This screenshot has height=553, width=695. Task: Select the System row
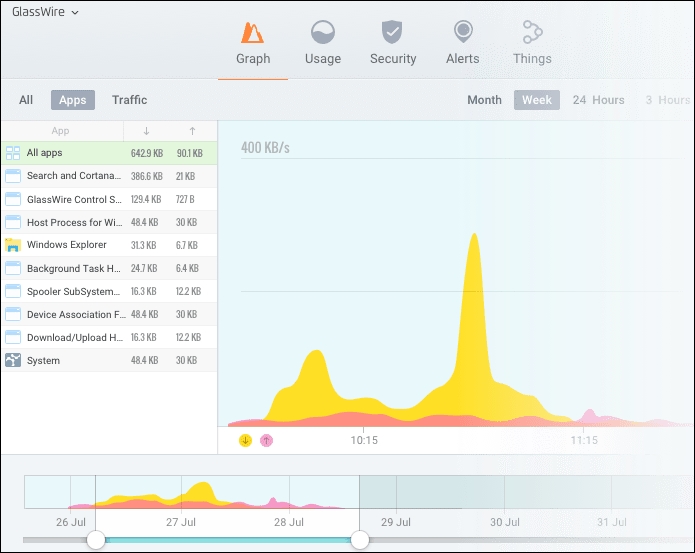pyautogui.click(x=109, y=360)
